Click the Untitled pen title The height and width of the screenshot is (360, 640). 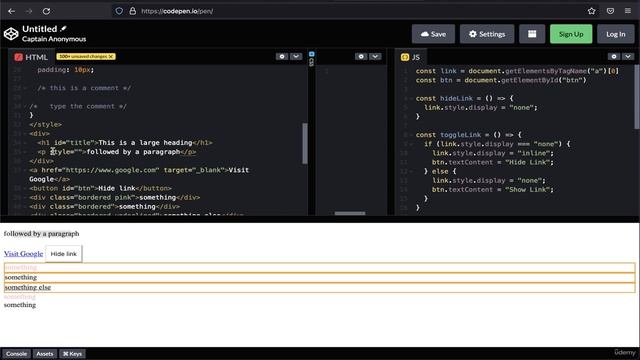(x=40, y=29)
